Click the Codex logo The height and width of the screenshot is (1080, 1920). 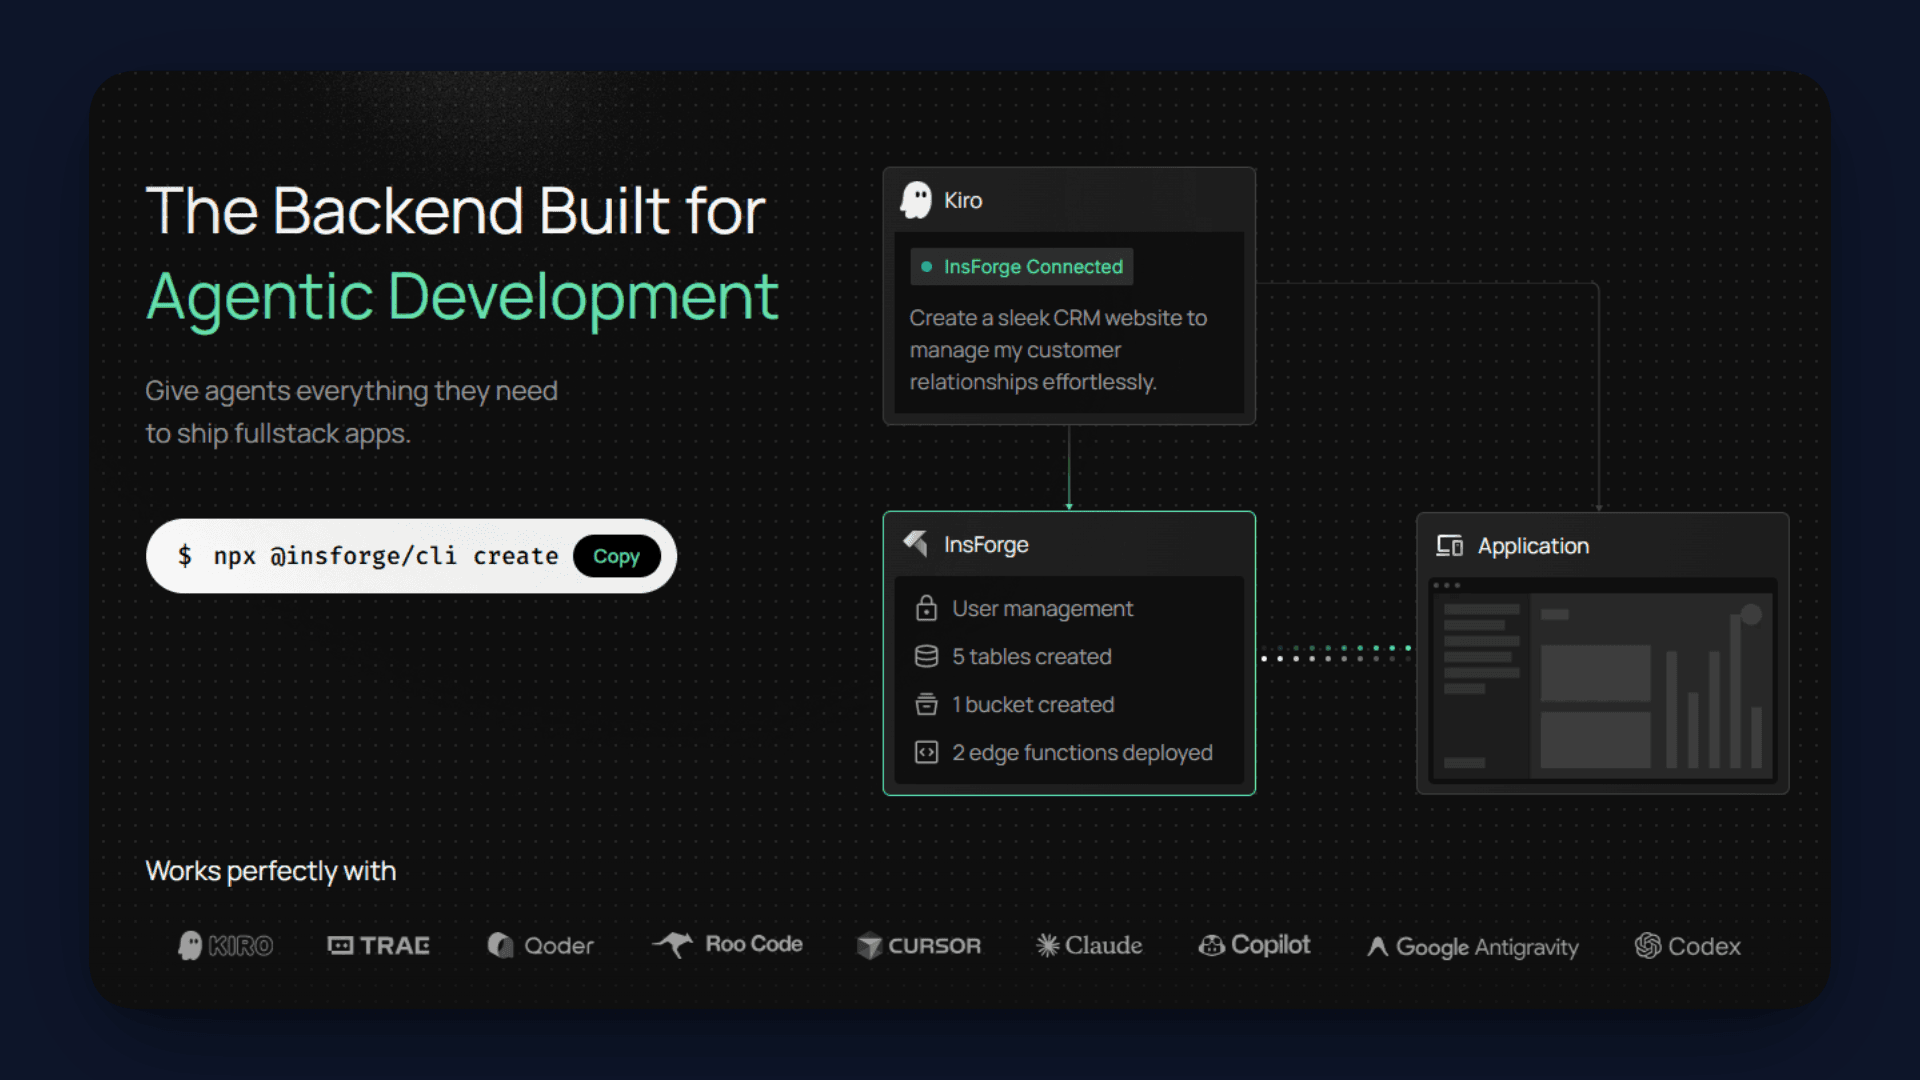point(1687,946)
